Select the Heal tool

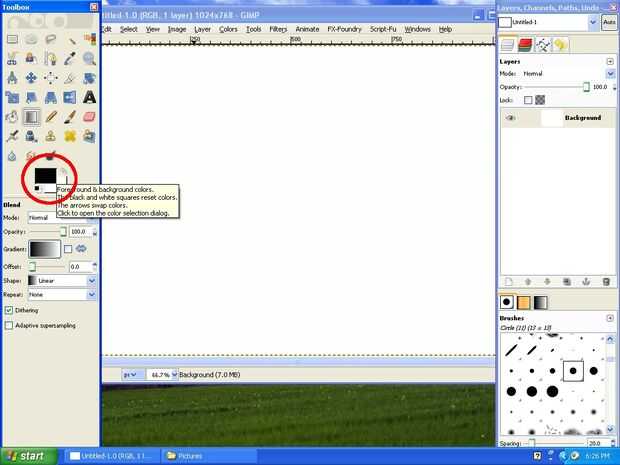pyautogui.click(x=70, y=136)
